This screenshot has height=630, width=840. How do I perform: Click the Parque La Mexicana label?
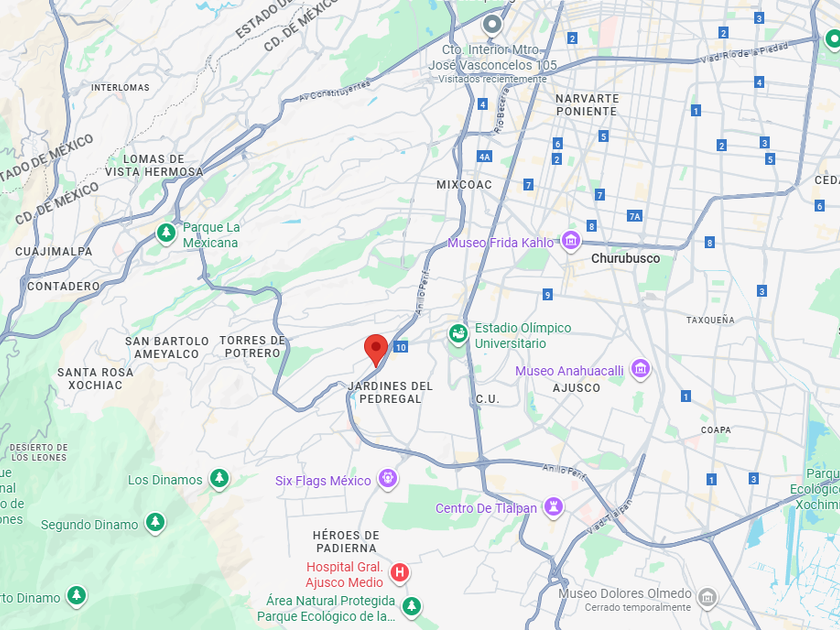[x=211, y=235]
